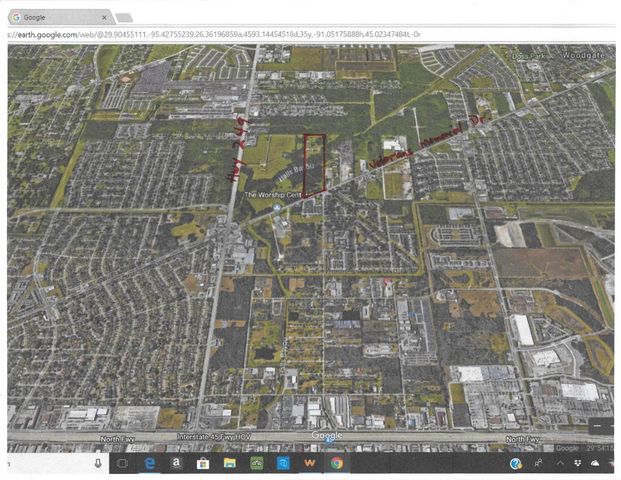The image size is (621, 480).
Task: Select the Google browser tab
Action: tap(60, 17)
